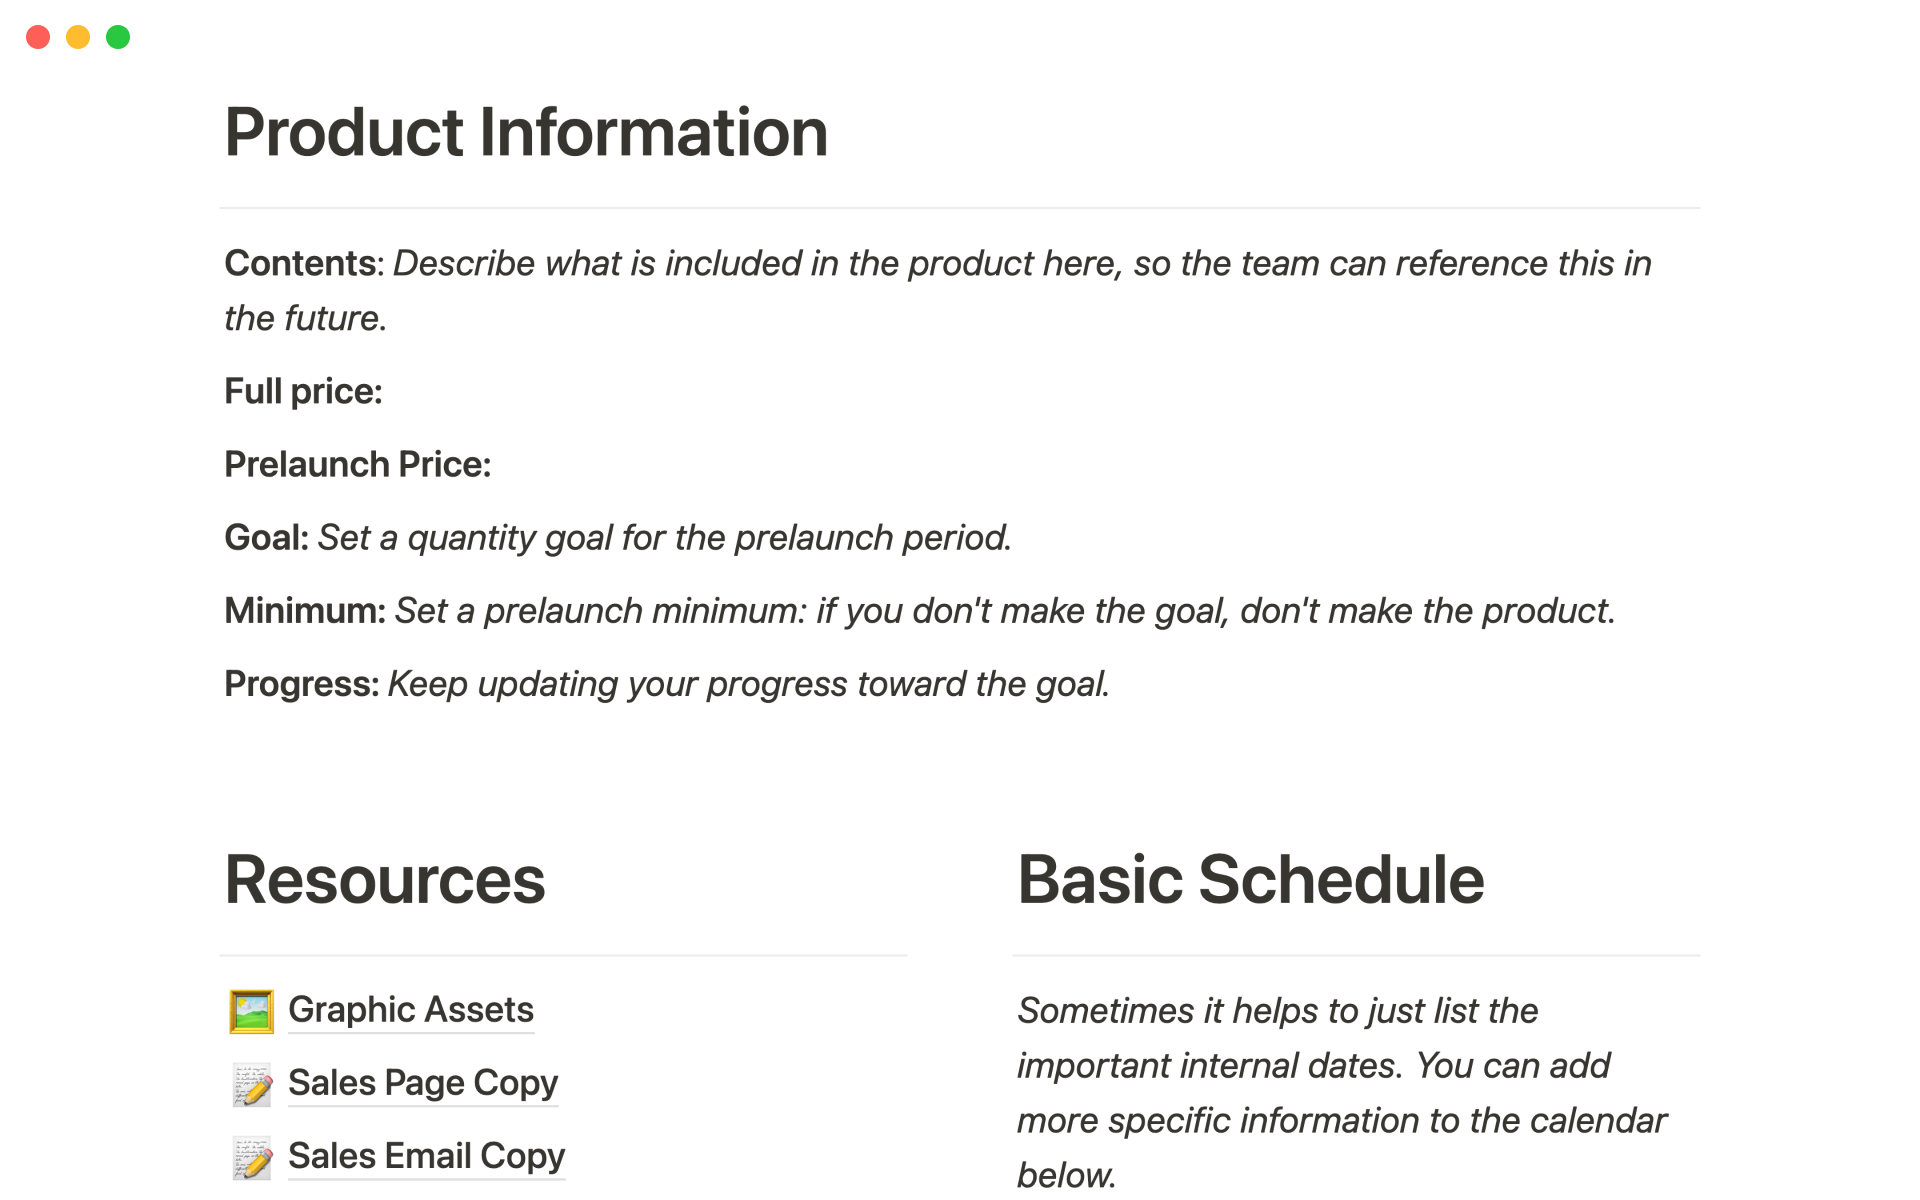1920x1200 pixels.
Task: Click the memo icon beside Sales Page Copy
Action: 251,1084
